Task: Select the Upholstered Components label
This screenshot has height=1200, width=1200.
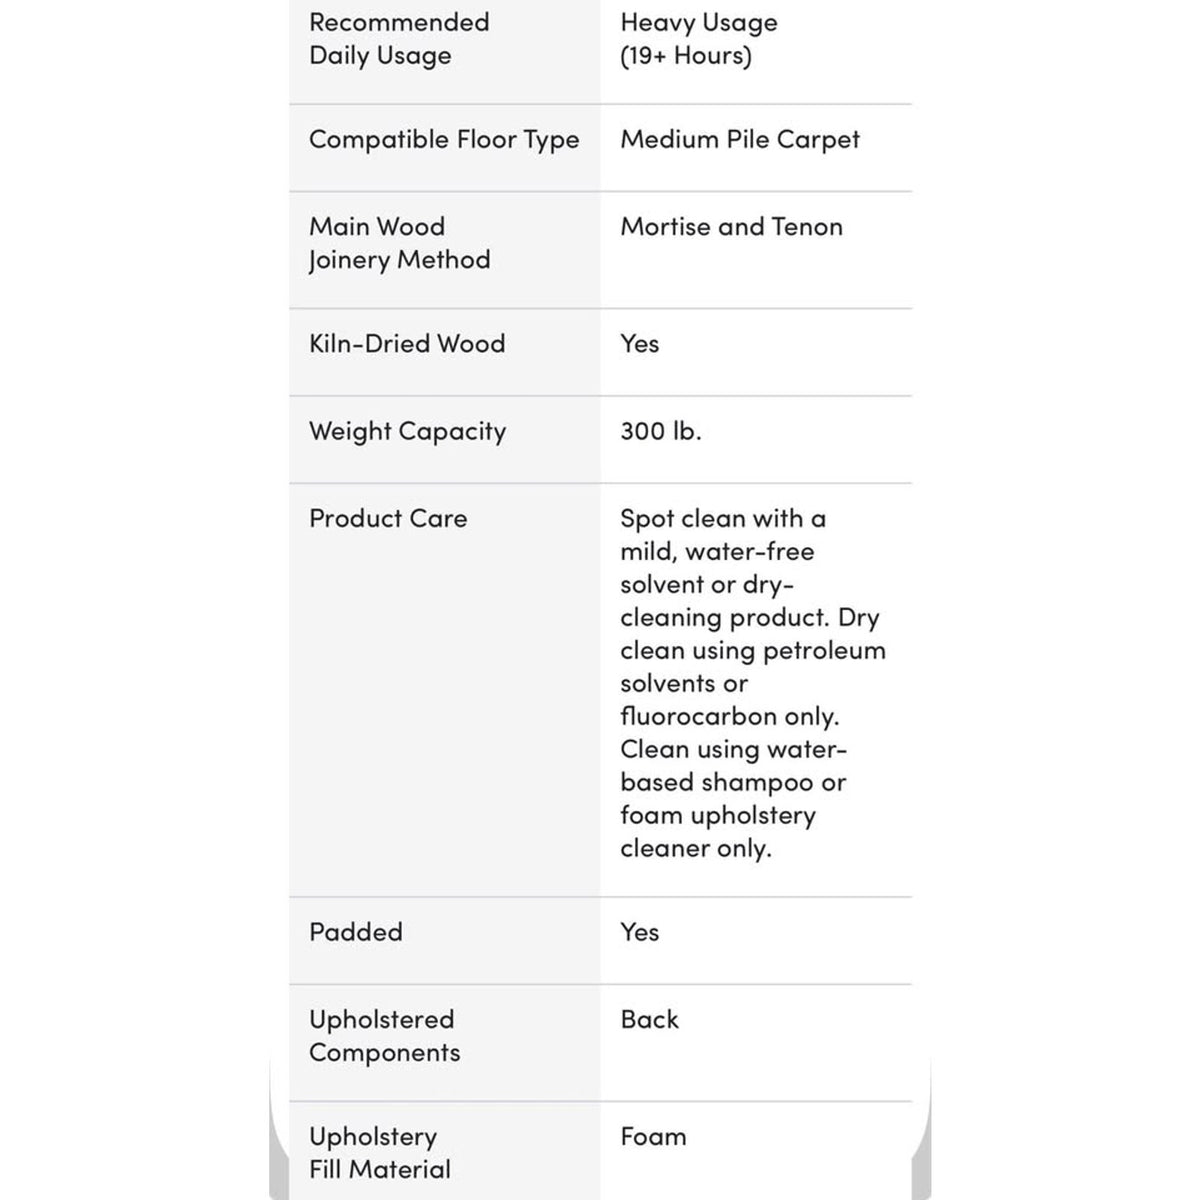Action: (385, 1036)
